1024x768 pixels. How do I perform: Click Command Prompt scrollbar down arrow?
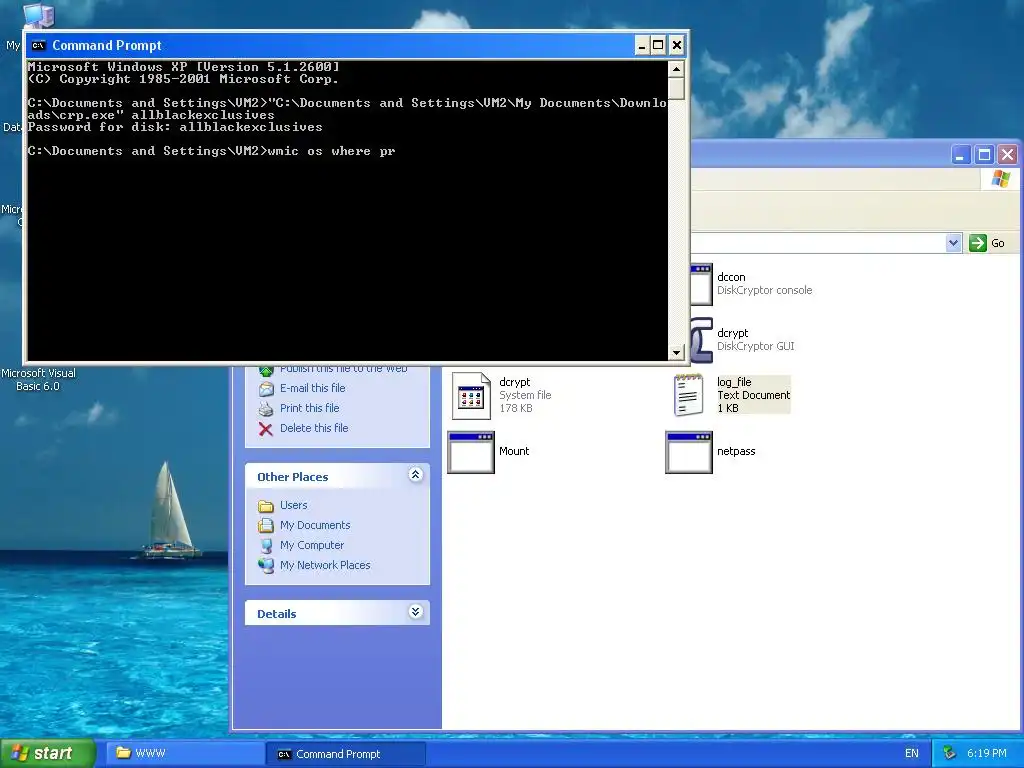[x=677, y=352]
